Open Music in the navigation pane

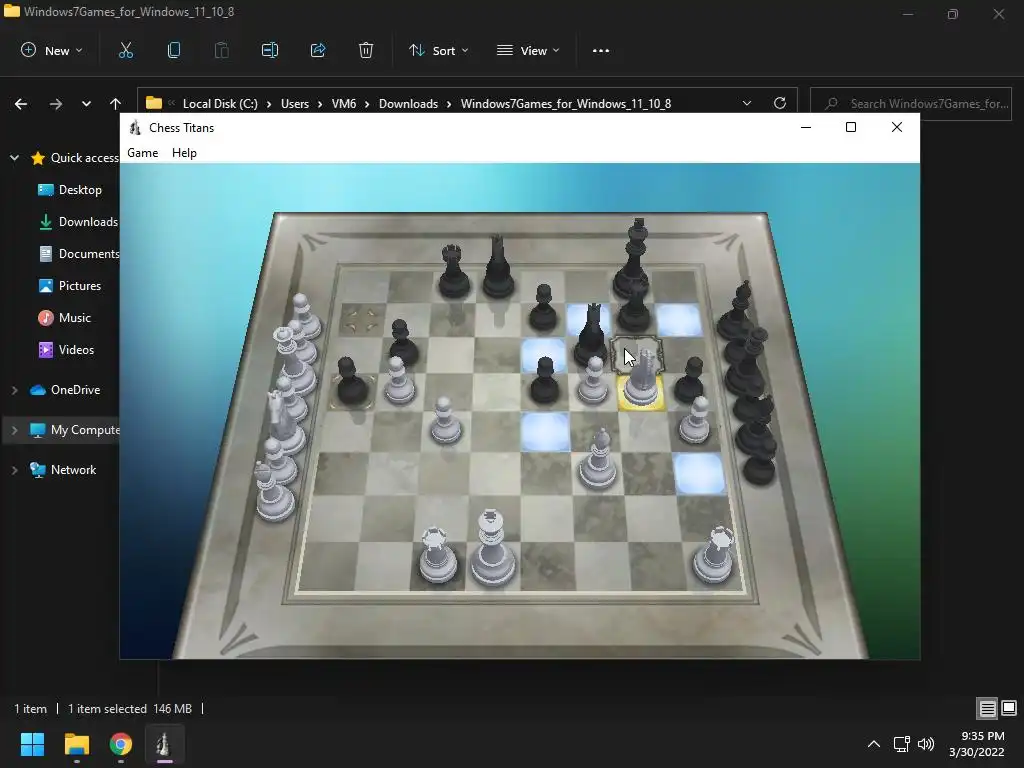[65, 318]
